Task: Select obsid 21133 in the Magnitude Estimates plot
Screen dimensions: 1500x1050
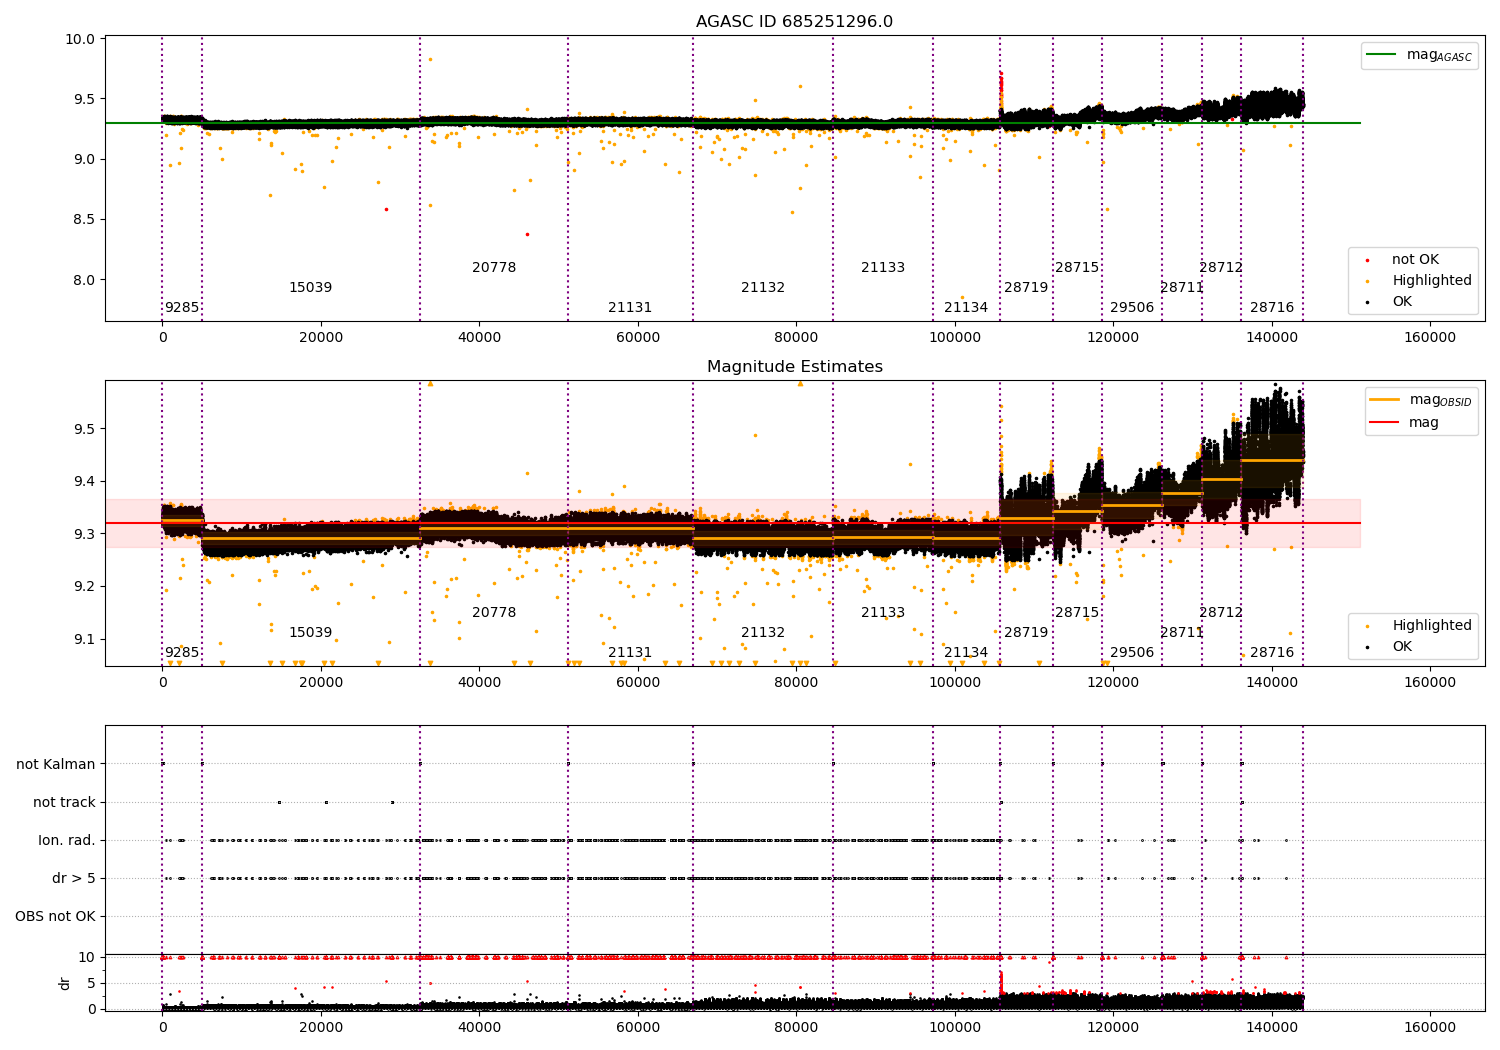Action: (x=883, y=613)
